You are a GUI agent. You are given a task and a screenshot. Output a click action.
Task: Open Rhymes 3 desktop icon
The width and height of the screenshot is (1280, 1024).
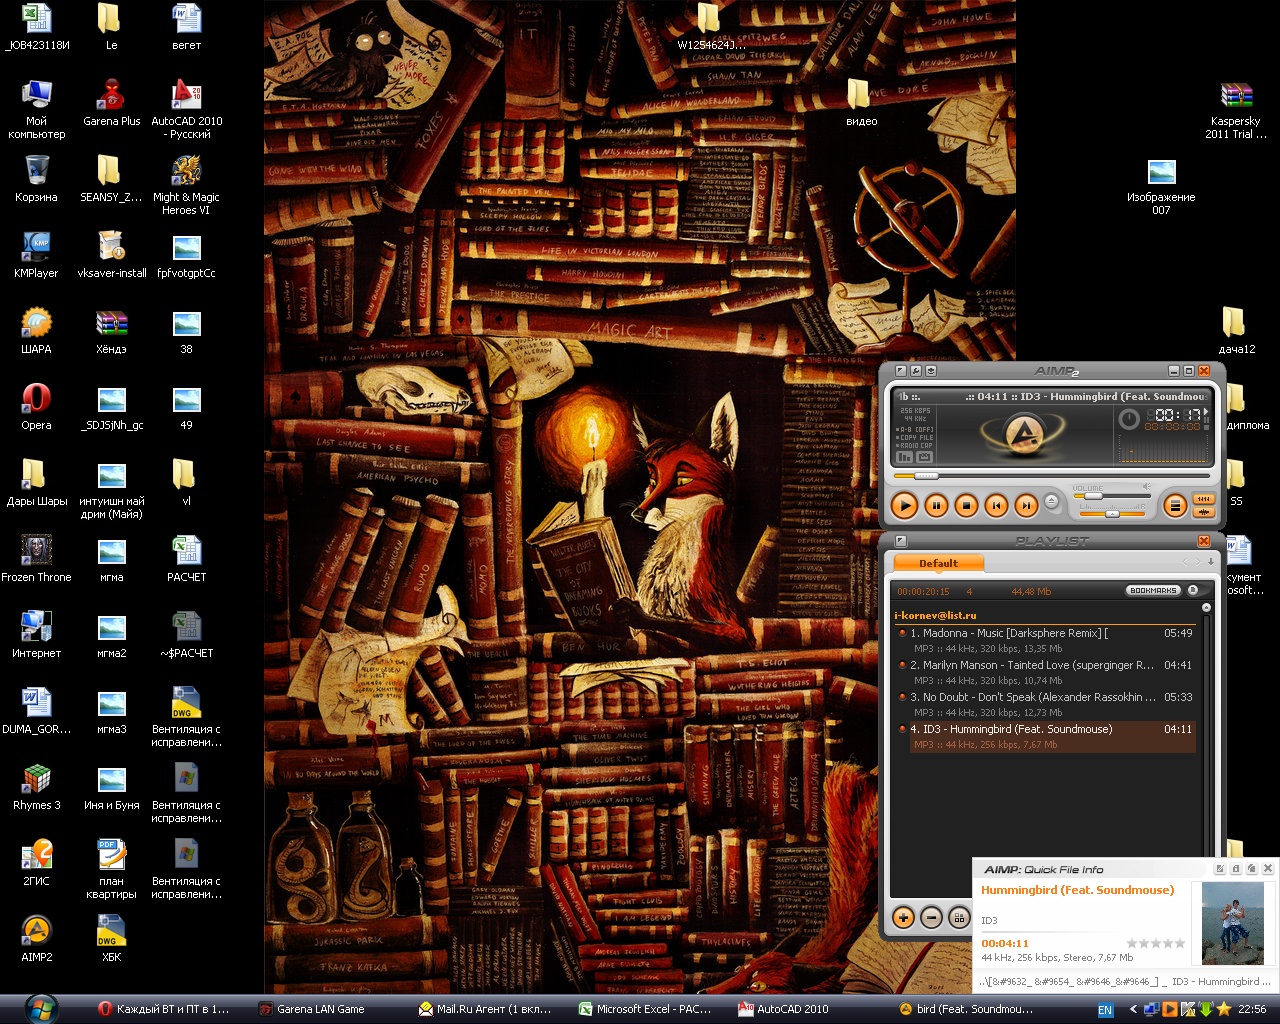(36, 787)
